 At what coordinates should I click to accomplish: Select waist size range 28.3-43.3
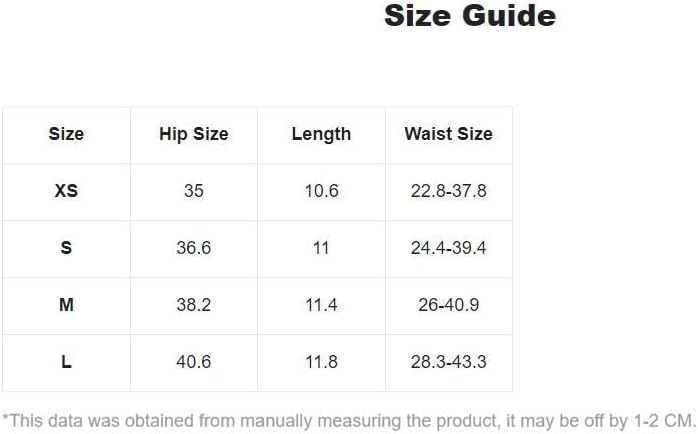click(448, 362)
